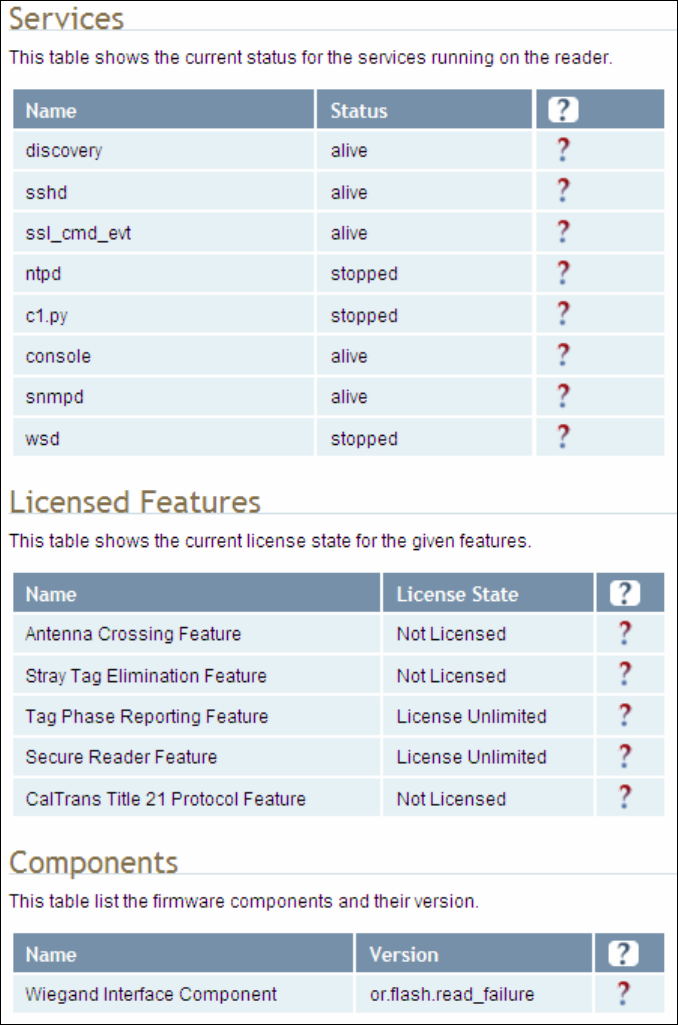Image resolution: width=678 pixels, height=1025 pixels.
Task: Click the stopped status of c1.py
Action: click(364, 316)
